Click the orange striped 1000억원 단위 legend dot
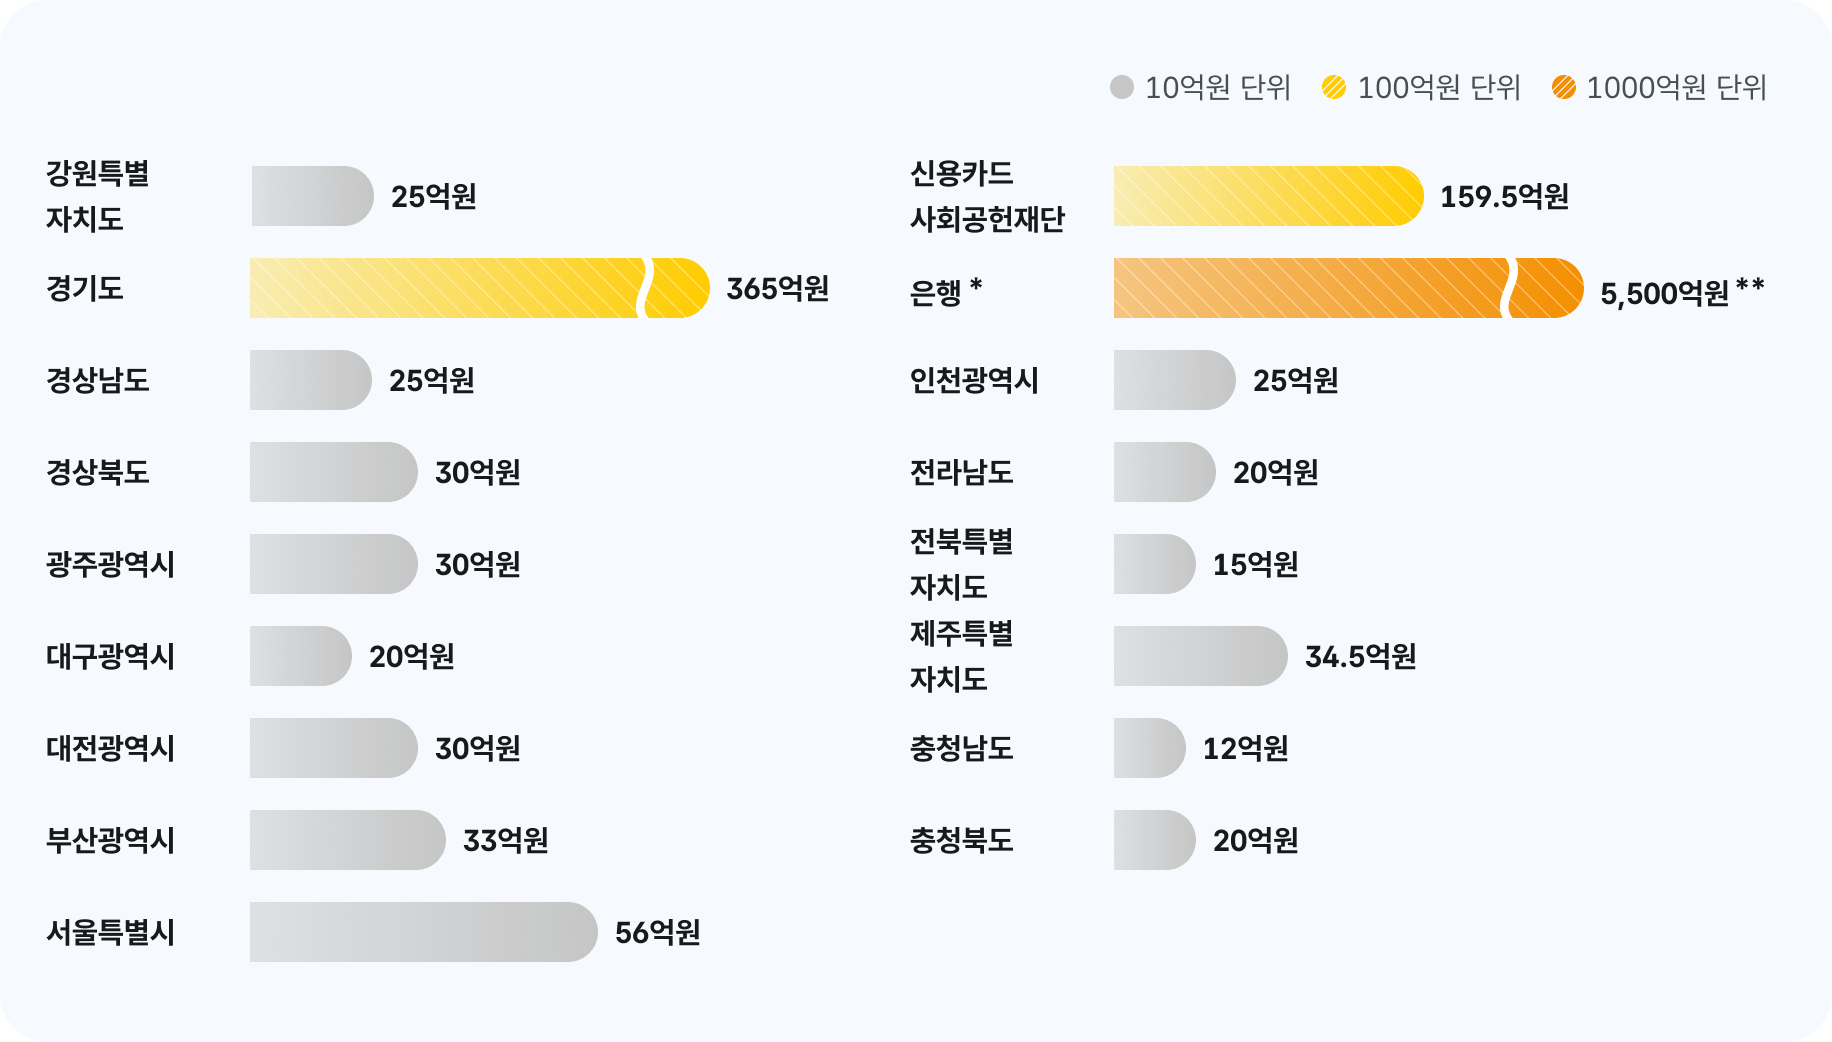This screenshot has width=1832, height=1042. tap(1564, 87)
